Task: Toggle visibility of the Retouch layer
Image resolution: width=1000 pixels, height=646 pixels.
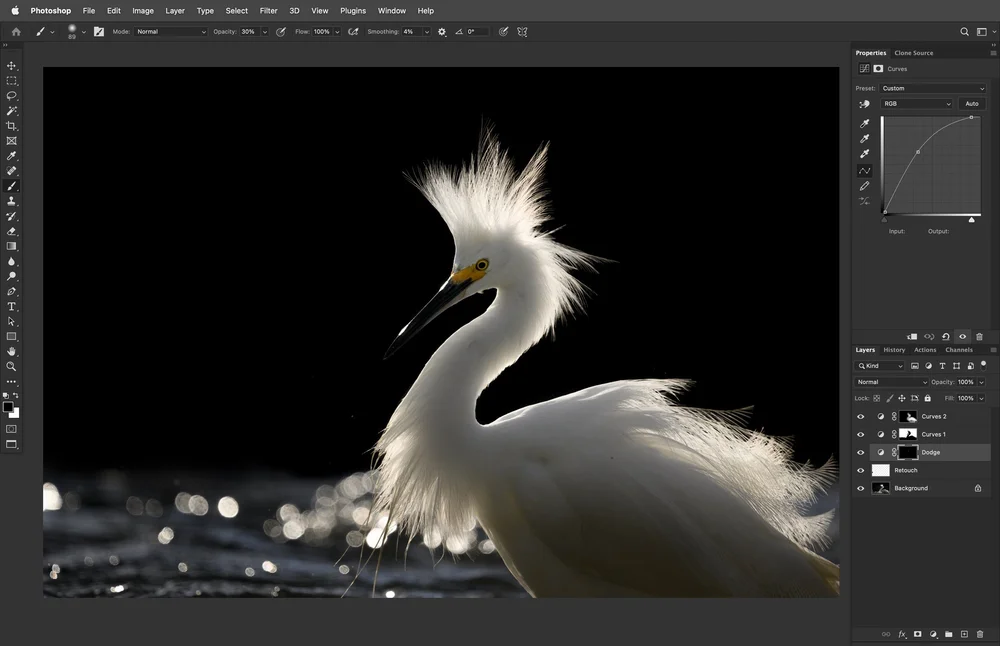Action: 861,471
